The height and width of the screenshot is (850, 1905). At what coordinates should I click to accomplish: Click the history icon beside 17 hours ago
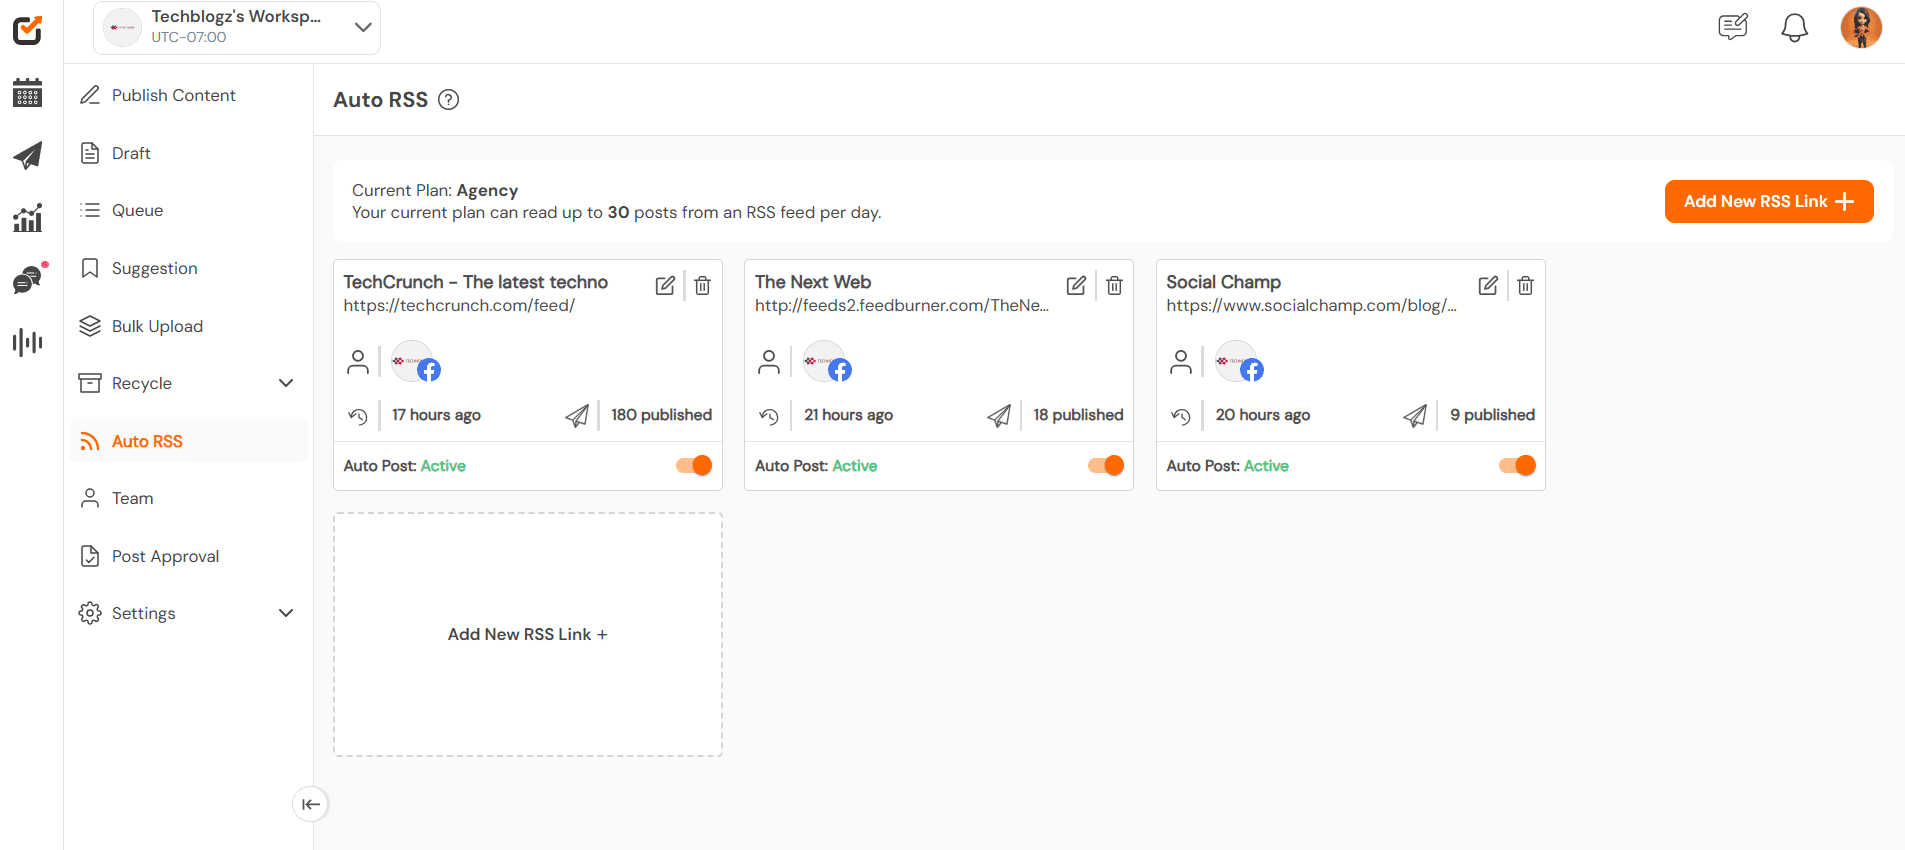point(358,416)
